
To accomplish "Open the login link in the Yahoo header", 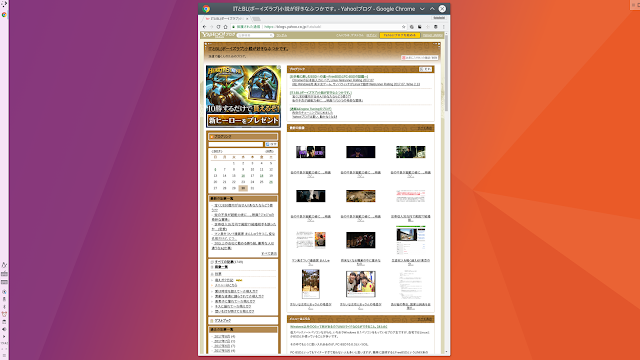I will pyautogui.click(x=371, y=36).
